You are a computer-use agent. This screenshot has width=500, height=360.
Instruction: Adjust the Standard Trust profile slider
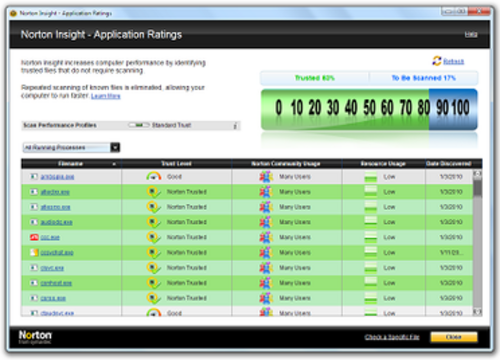[139, 125]
